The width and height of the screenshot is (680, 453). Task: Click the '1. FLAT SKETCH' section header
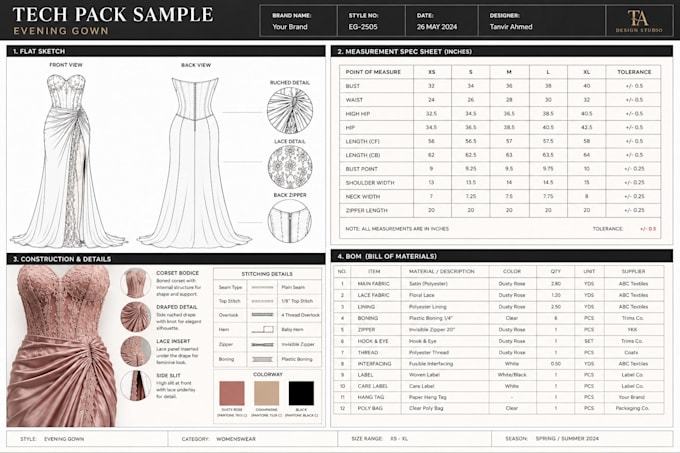coord(166,51)
